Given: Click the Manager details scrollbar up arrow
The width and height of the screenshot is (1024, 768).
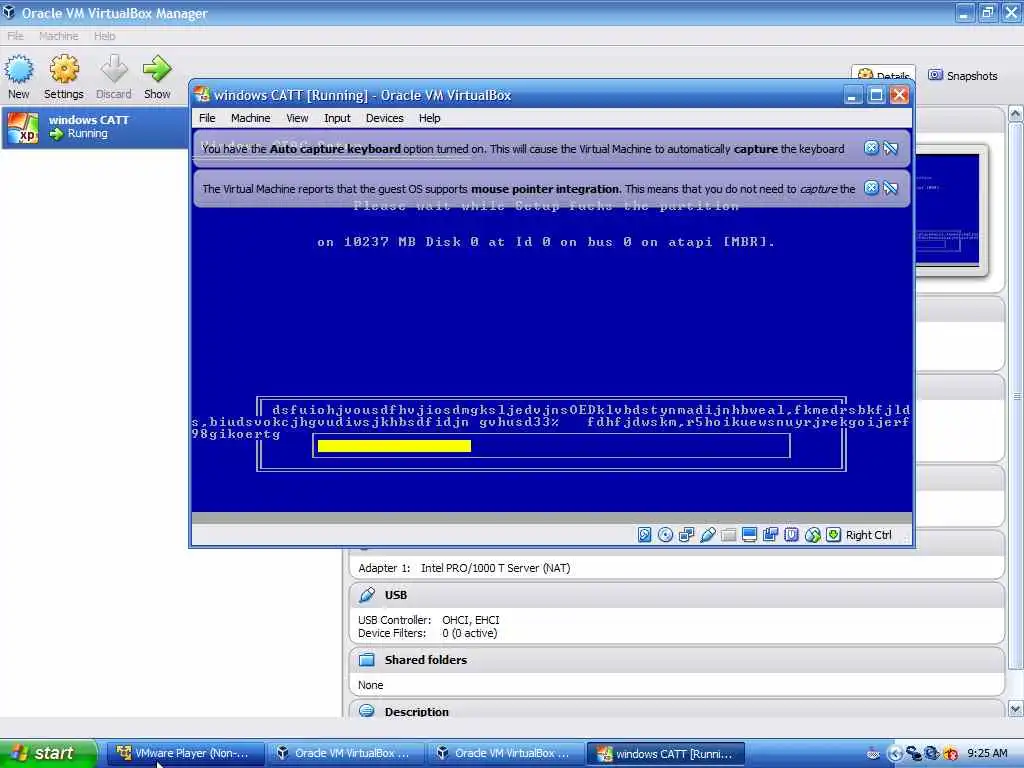Looking at the screenshot, I should click(x=1016, y=114).
